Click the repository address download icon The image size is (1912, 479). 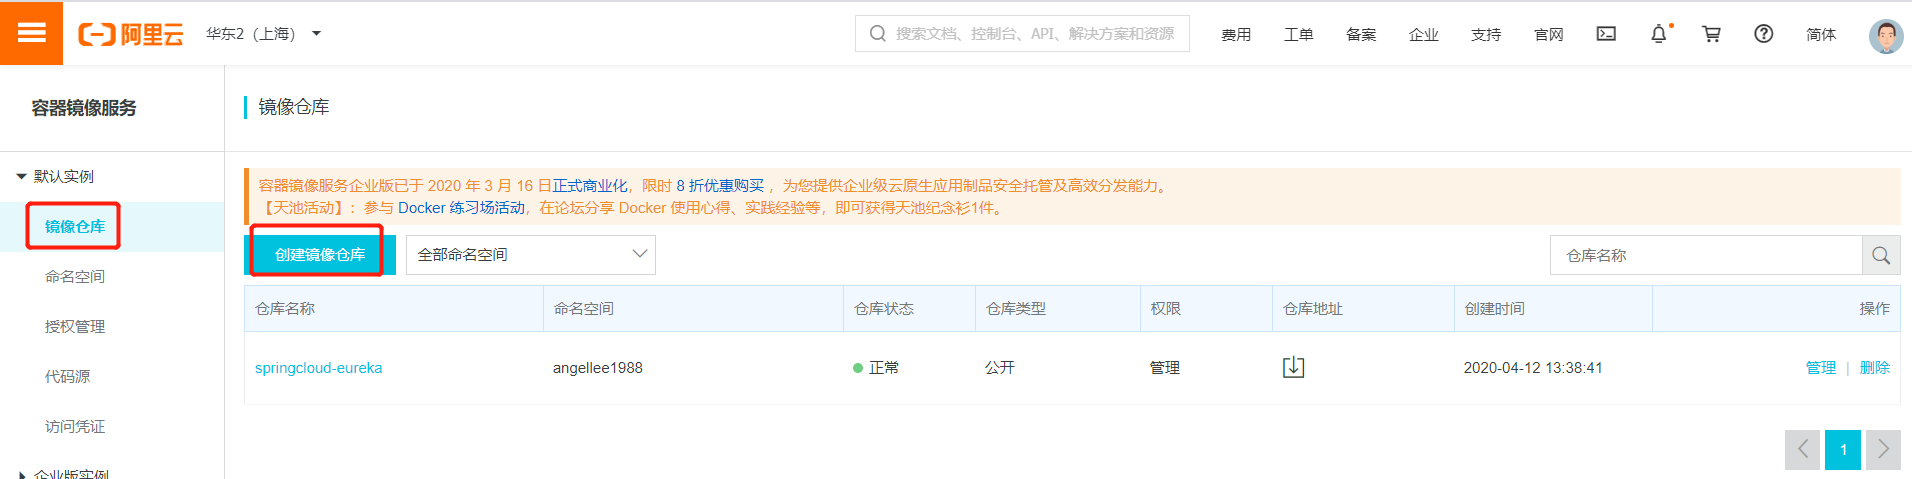pyautogui.click(x=1293, y=367)
